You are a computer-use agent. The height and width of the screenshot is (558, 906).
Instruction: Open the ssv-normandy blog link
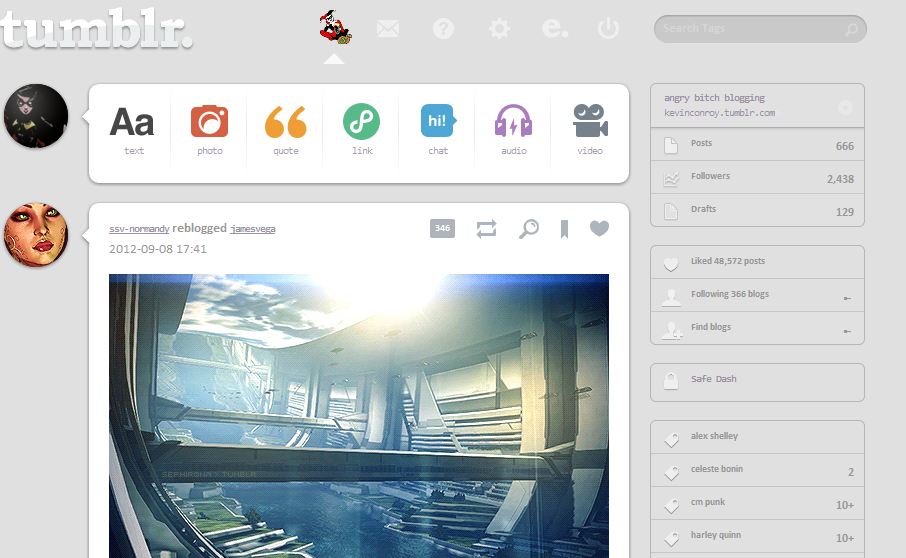(x=139, y=229)
